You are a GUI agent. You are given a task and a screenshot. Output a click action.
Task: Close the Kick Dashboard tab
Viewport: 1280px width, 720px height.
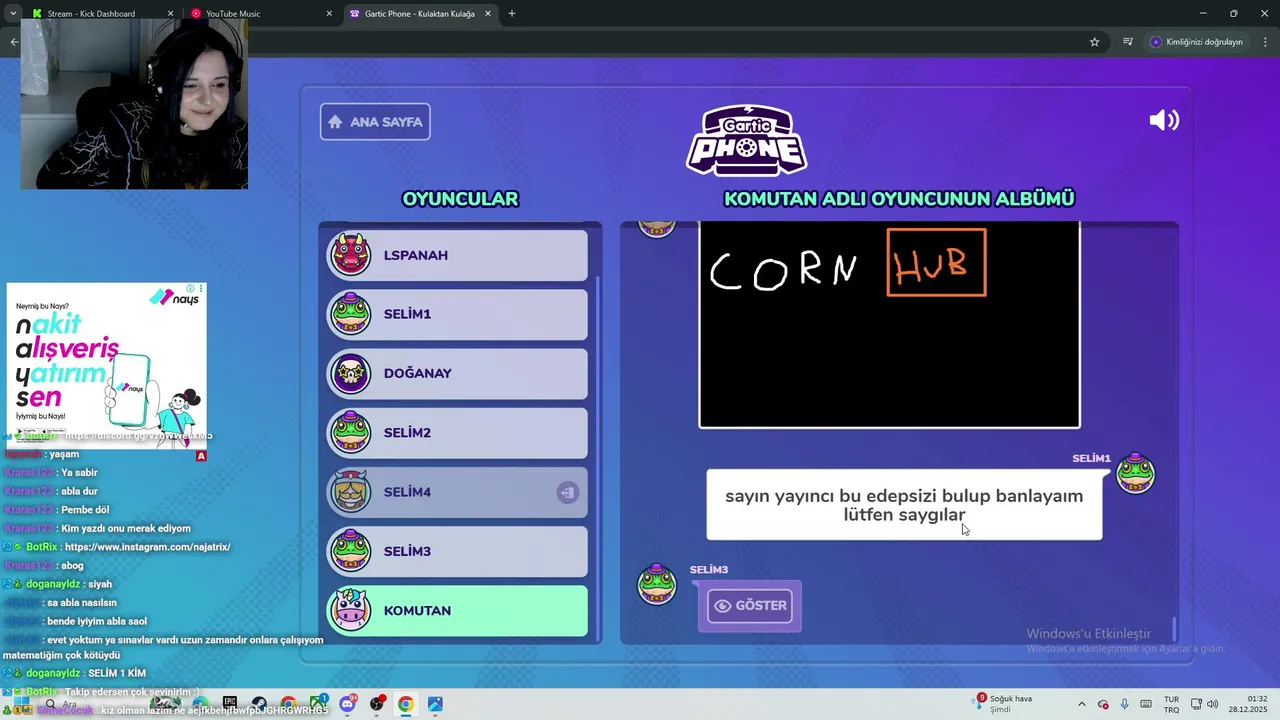(x=170, y=14)
